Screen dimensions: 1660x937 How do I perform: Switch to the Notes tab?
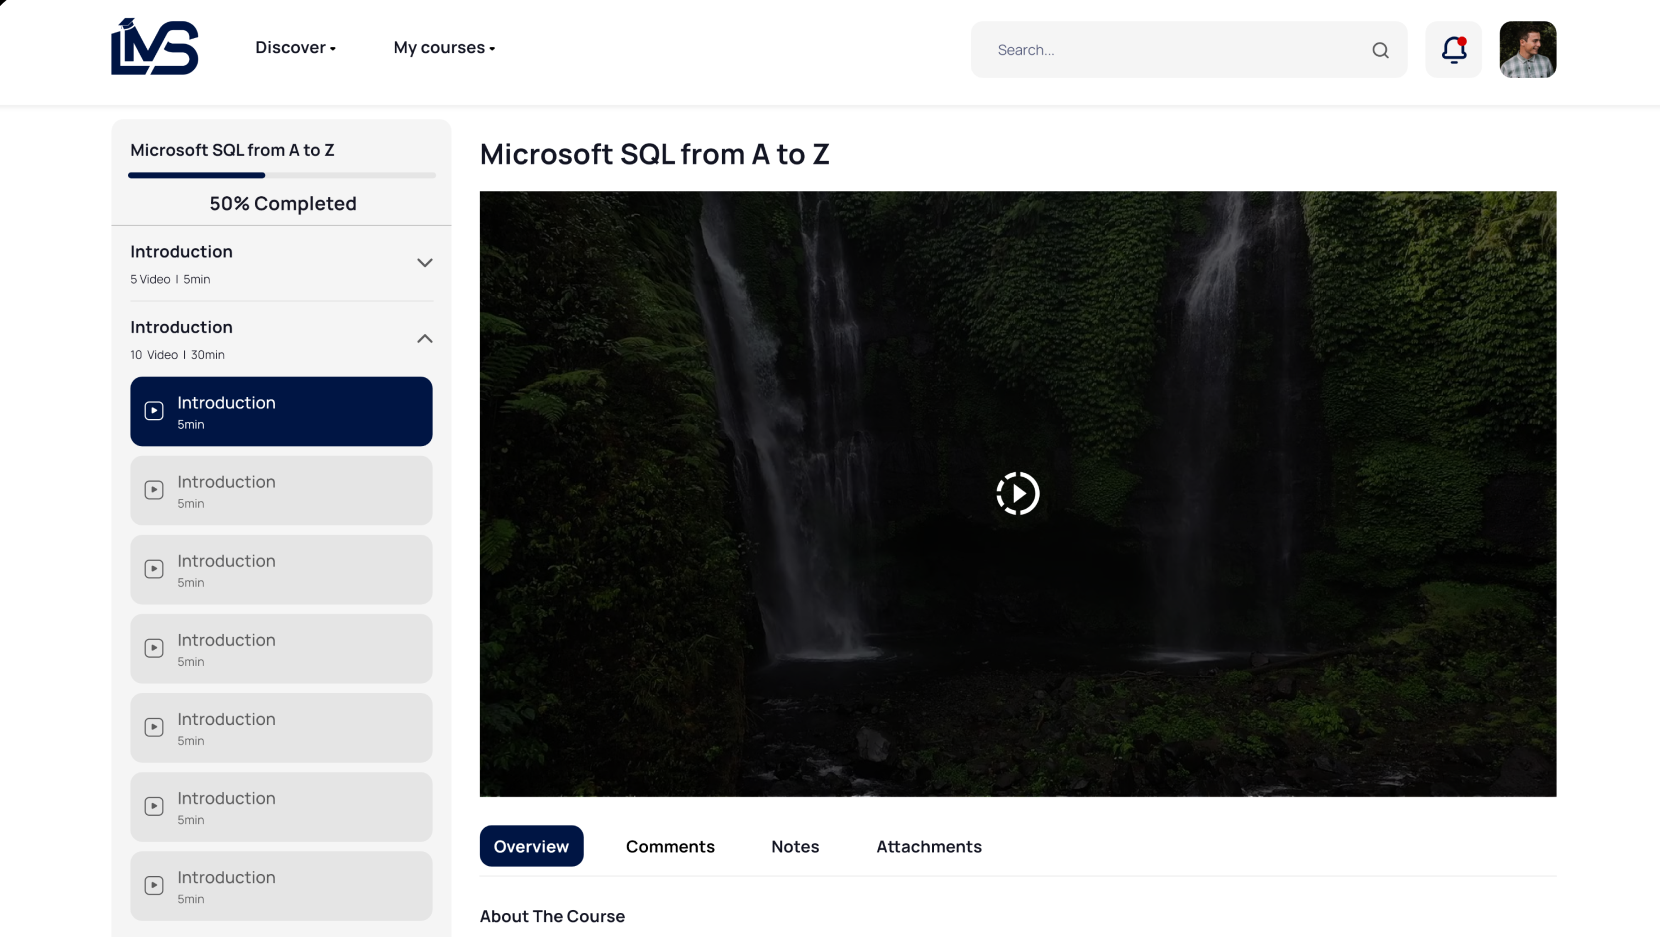(795, 846)
